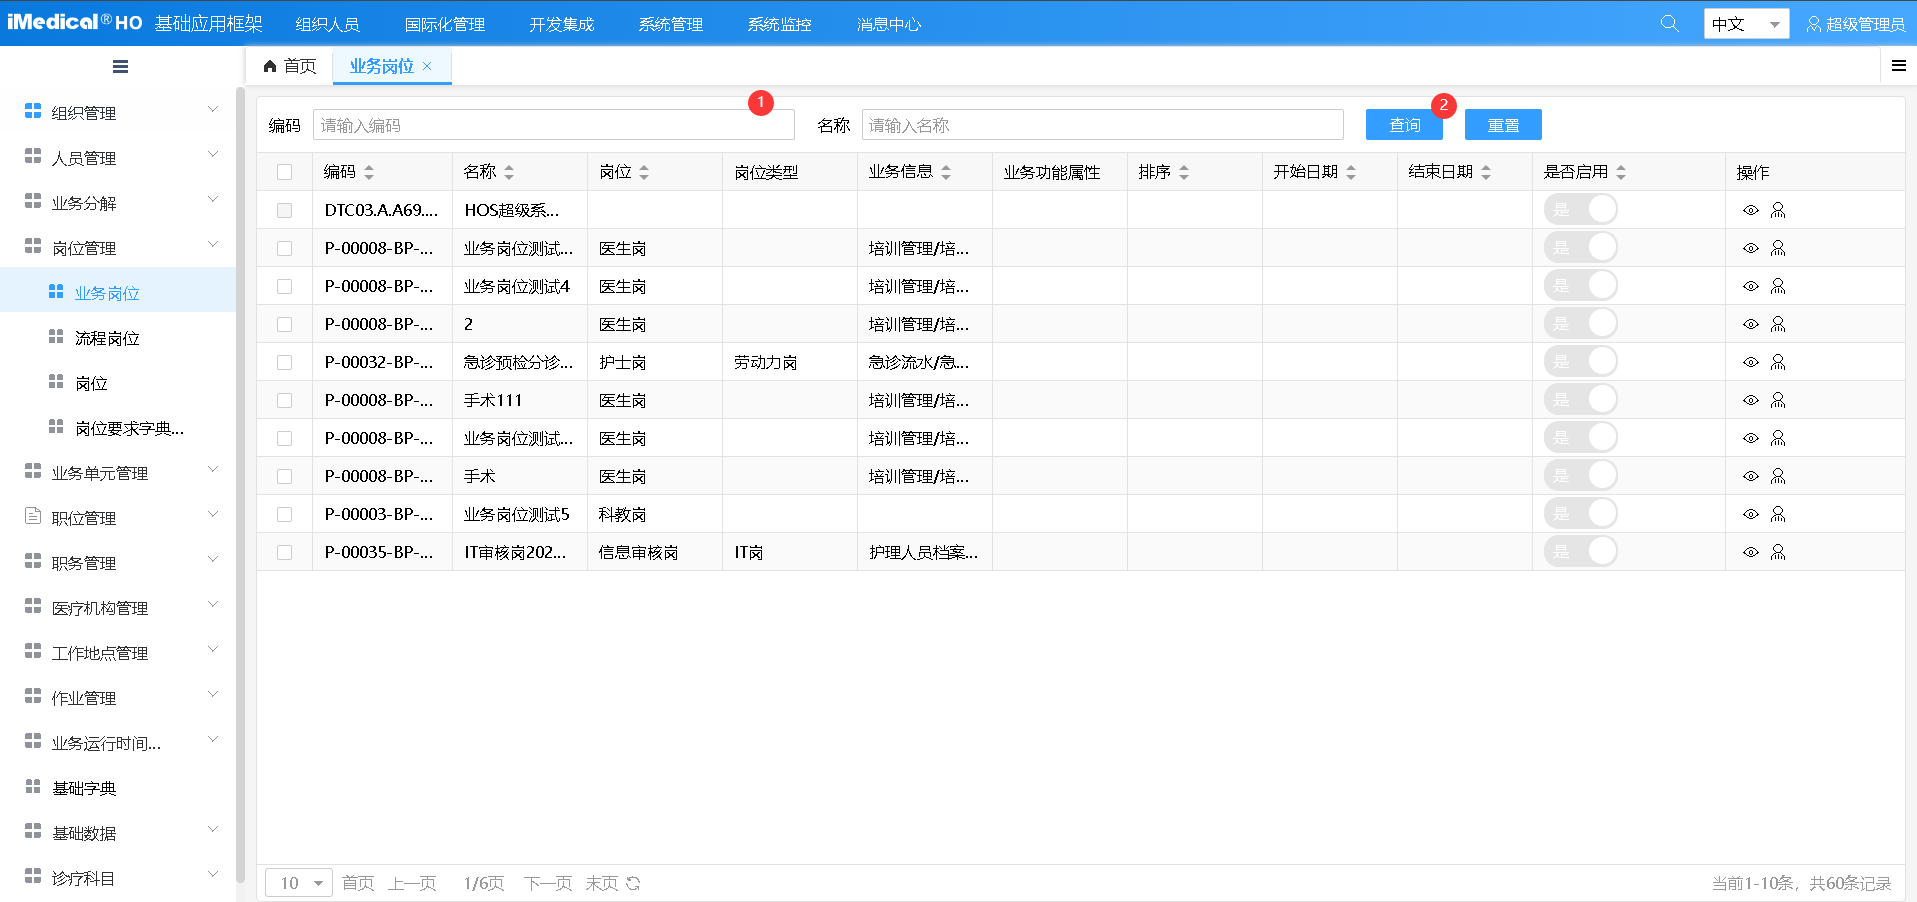Screen dimensions: 1917x902
Task: Open tab list menu icon at right
Action: (1898, 66)
